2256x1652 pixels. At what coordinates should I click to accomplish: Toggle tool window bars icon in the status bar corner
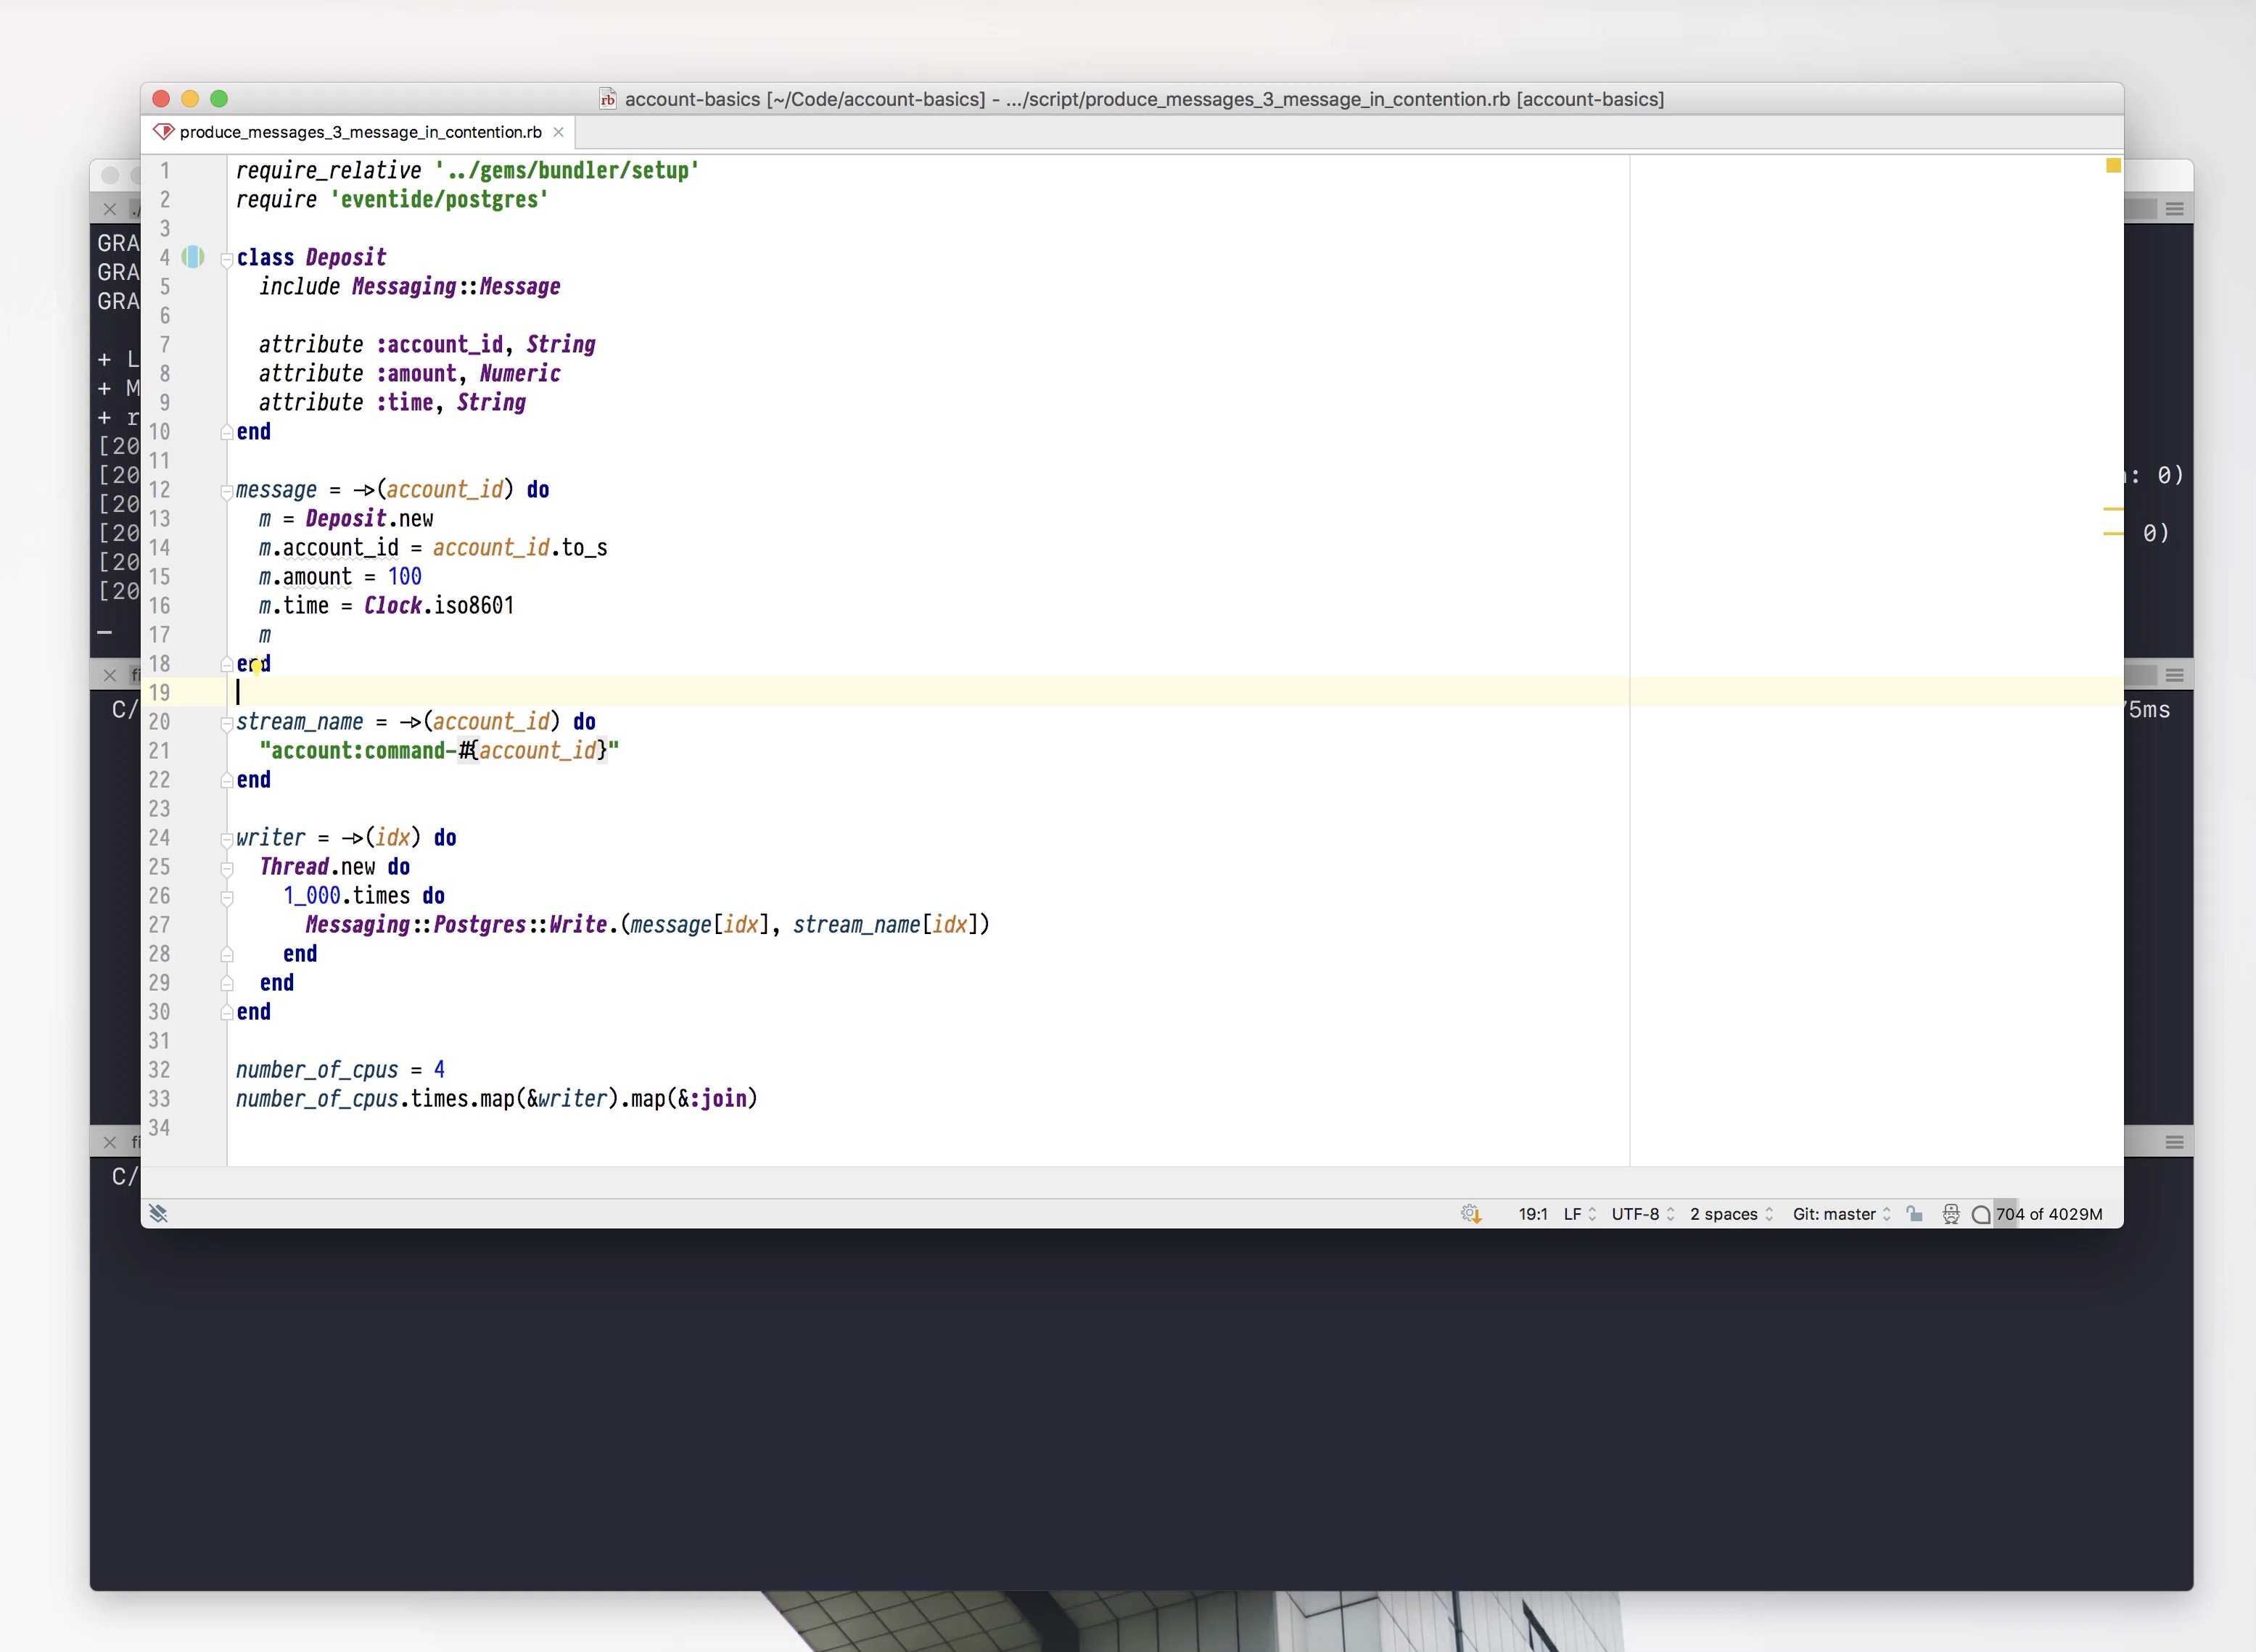(x=158, y=1214)
